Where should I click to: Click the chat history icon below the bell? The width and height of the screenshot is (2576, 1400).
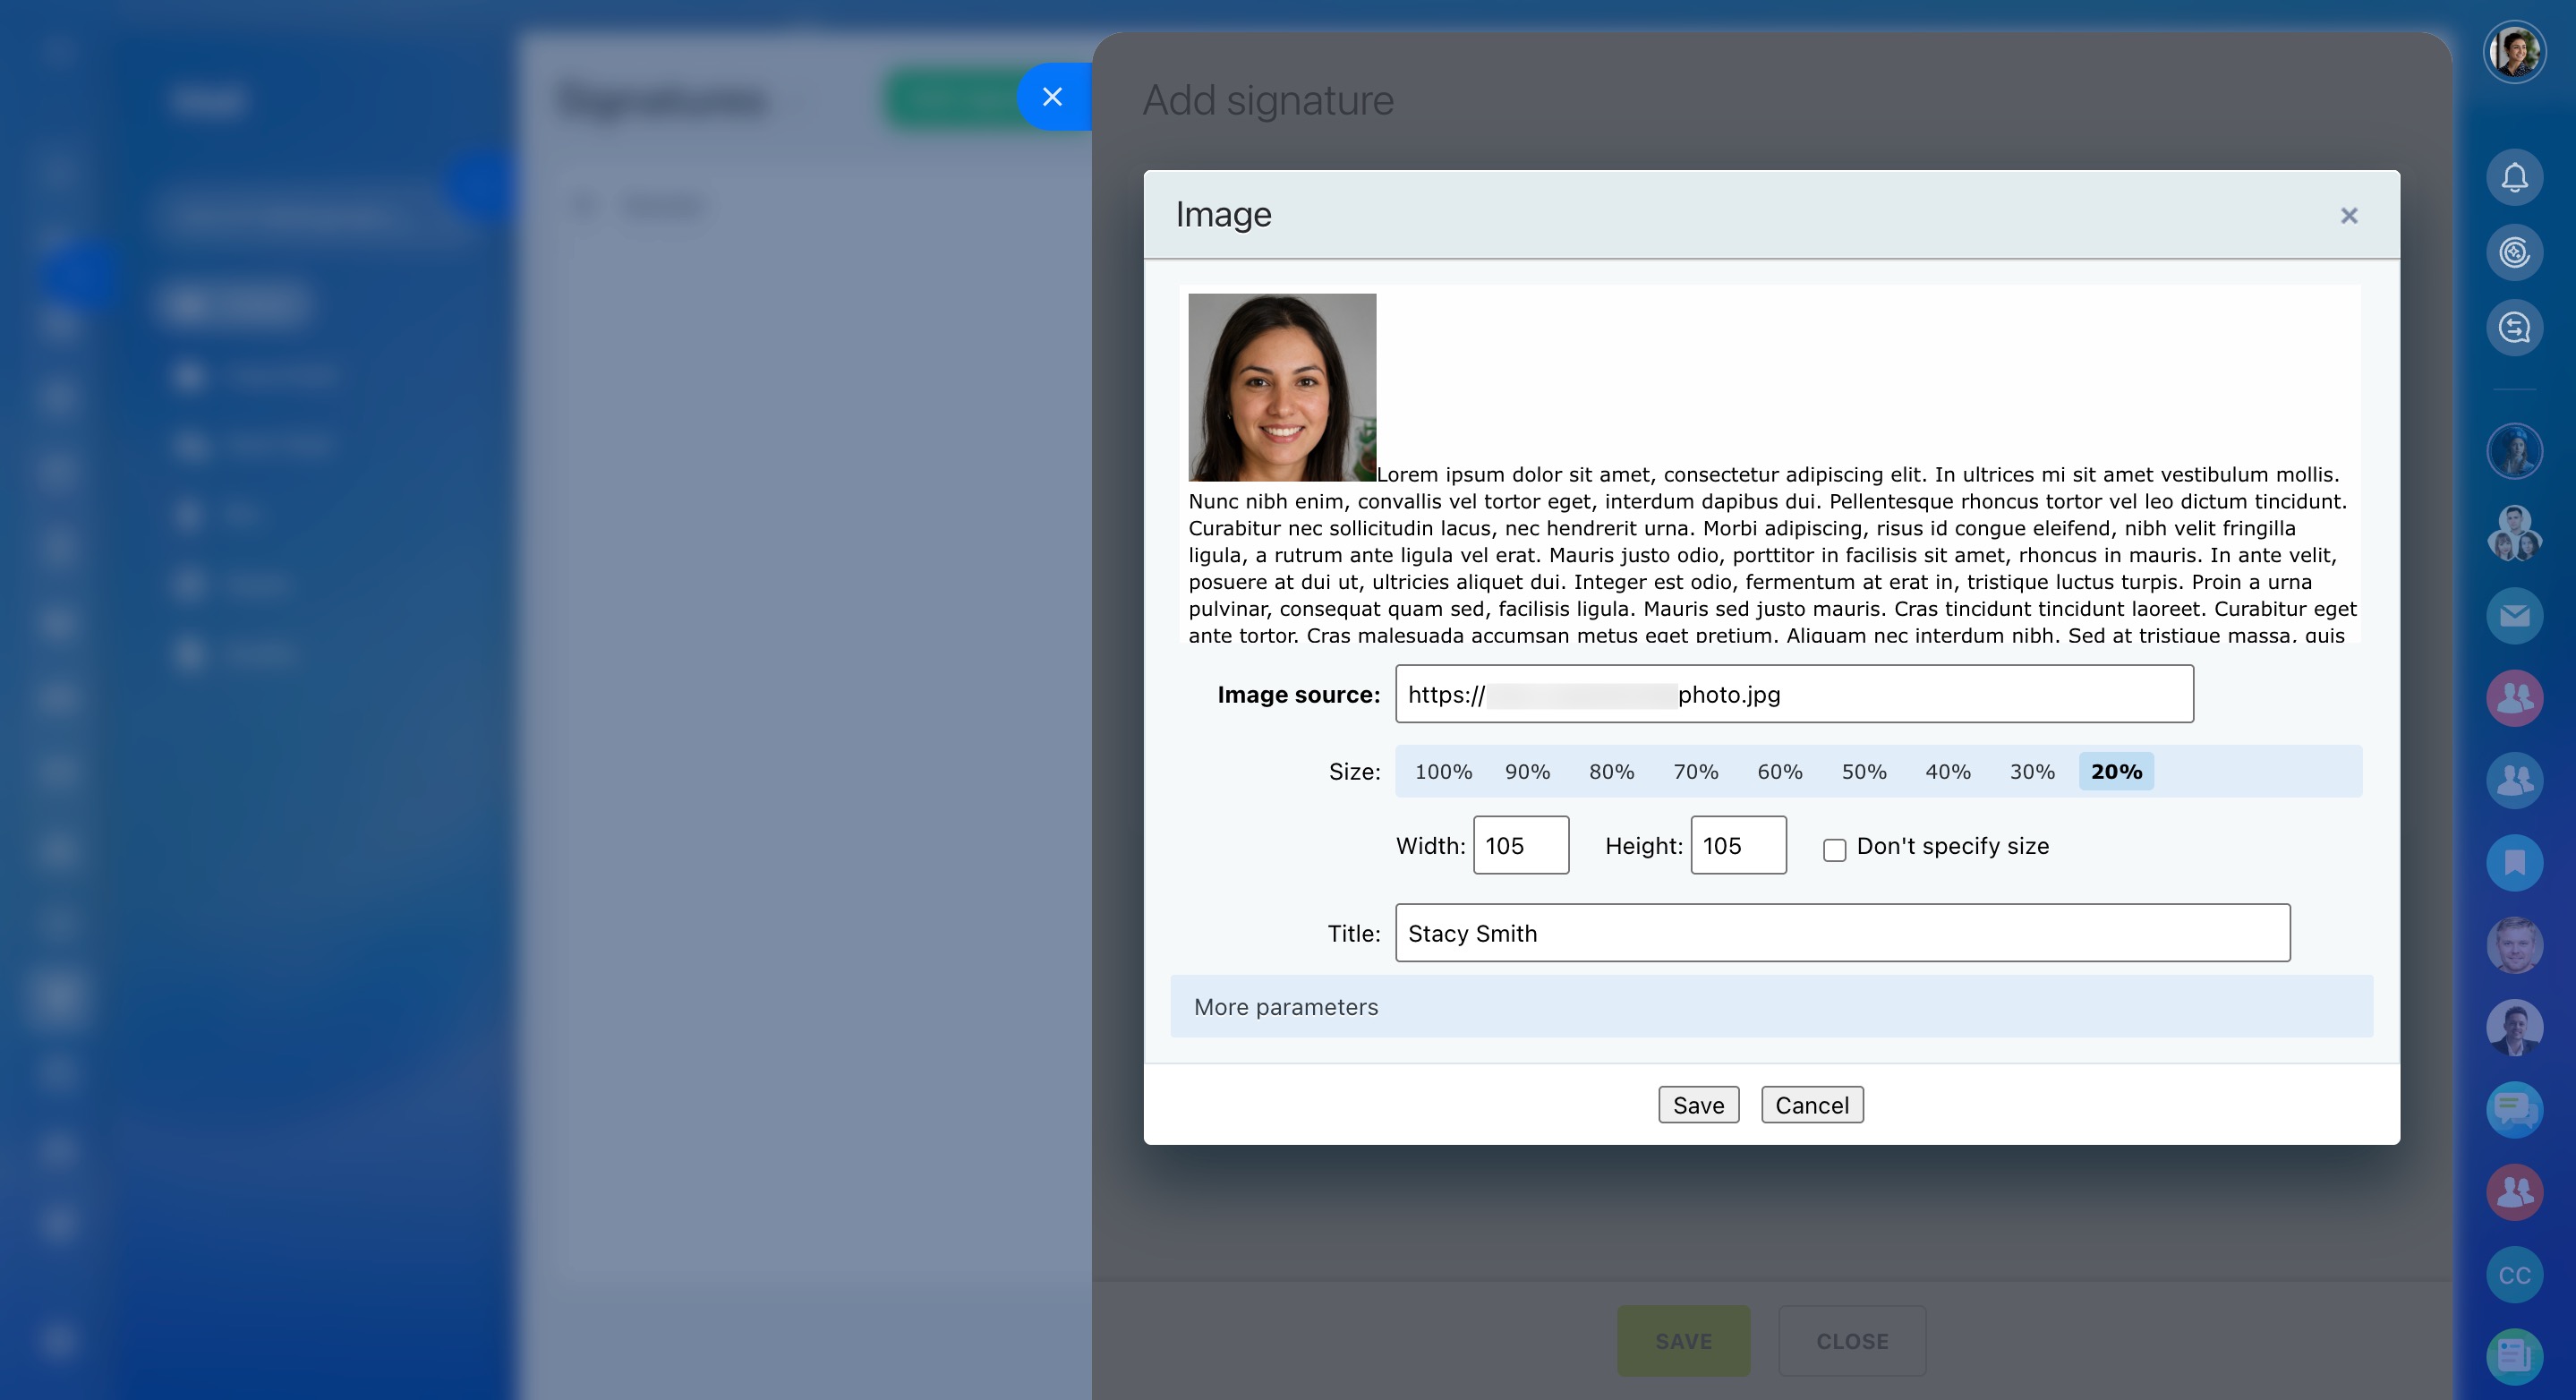click(x=2514, y=328)
